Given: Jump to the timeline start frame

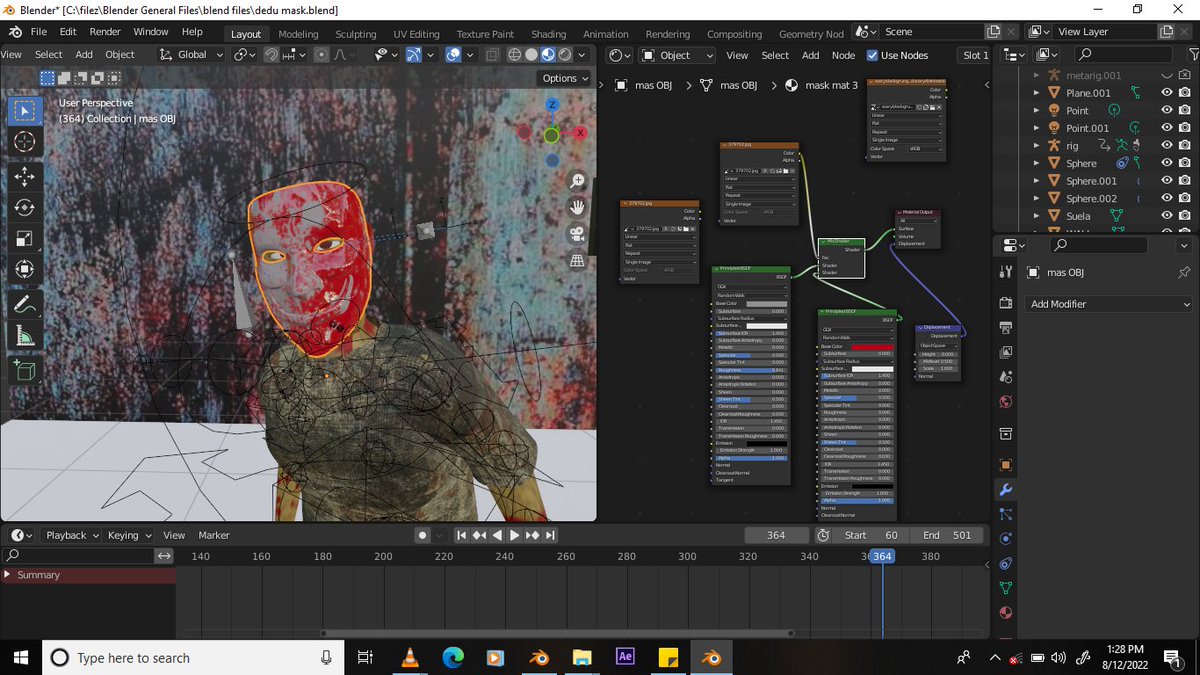Looking at the screenshot, I should pyautogui.click(x=461, y=535).
